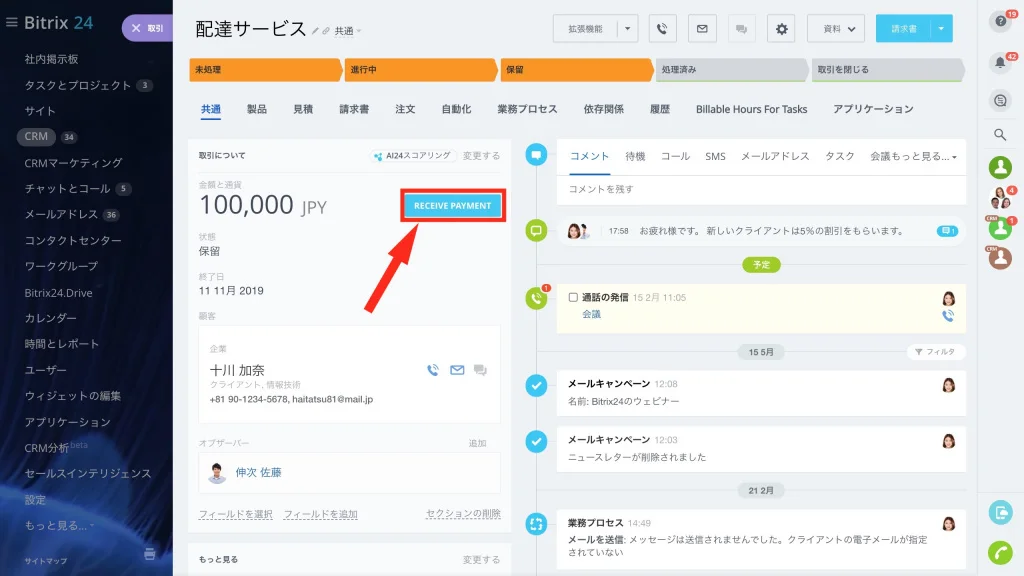Open the 資料 dropdown
This screenshot has height=576, width=1024.
click(836, 29)
